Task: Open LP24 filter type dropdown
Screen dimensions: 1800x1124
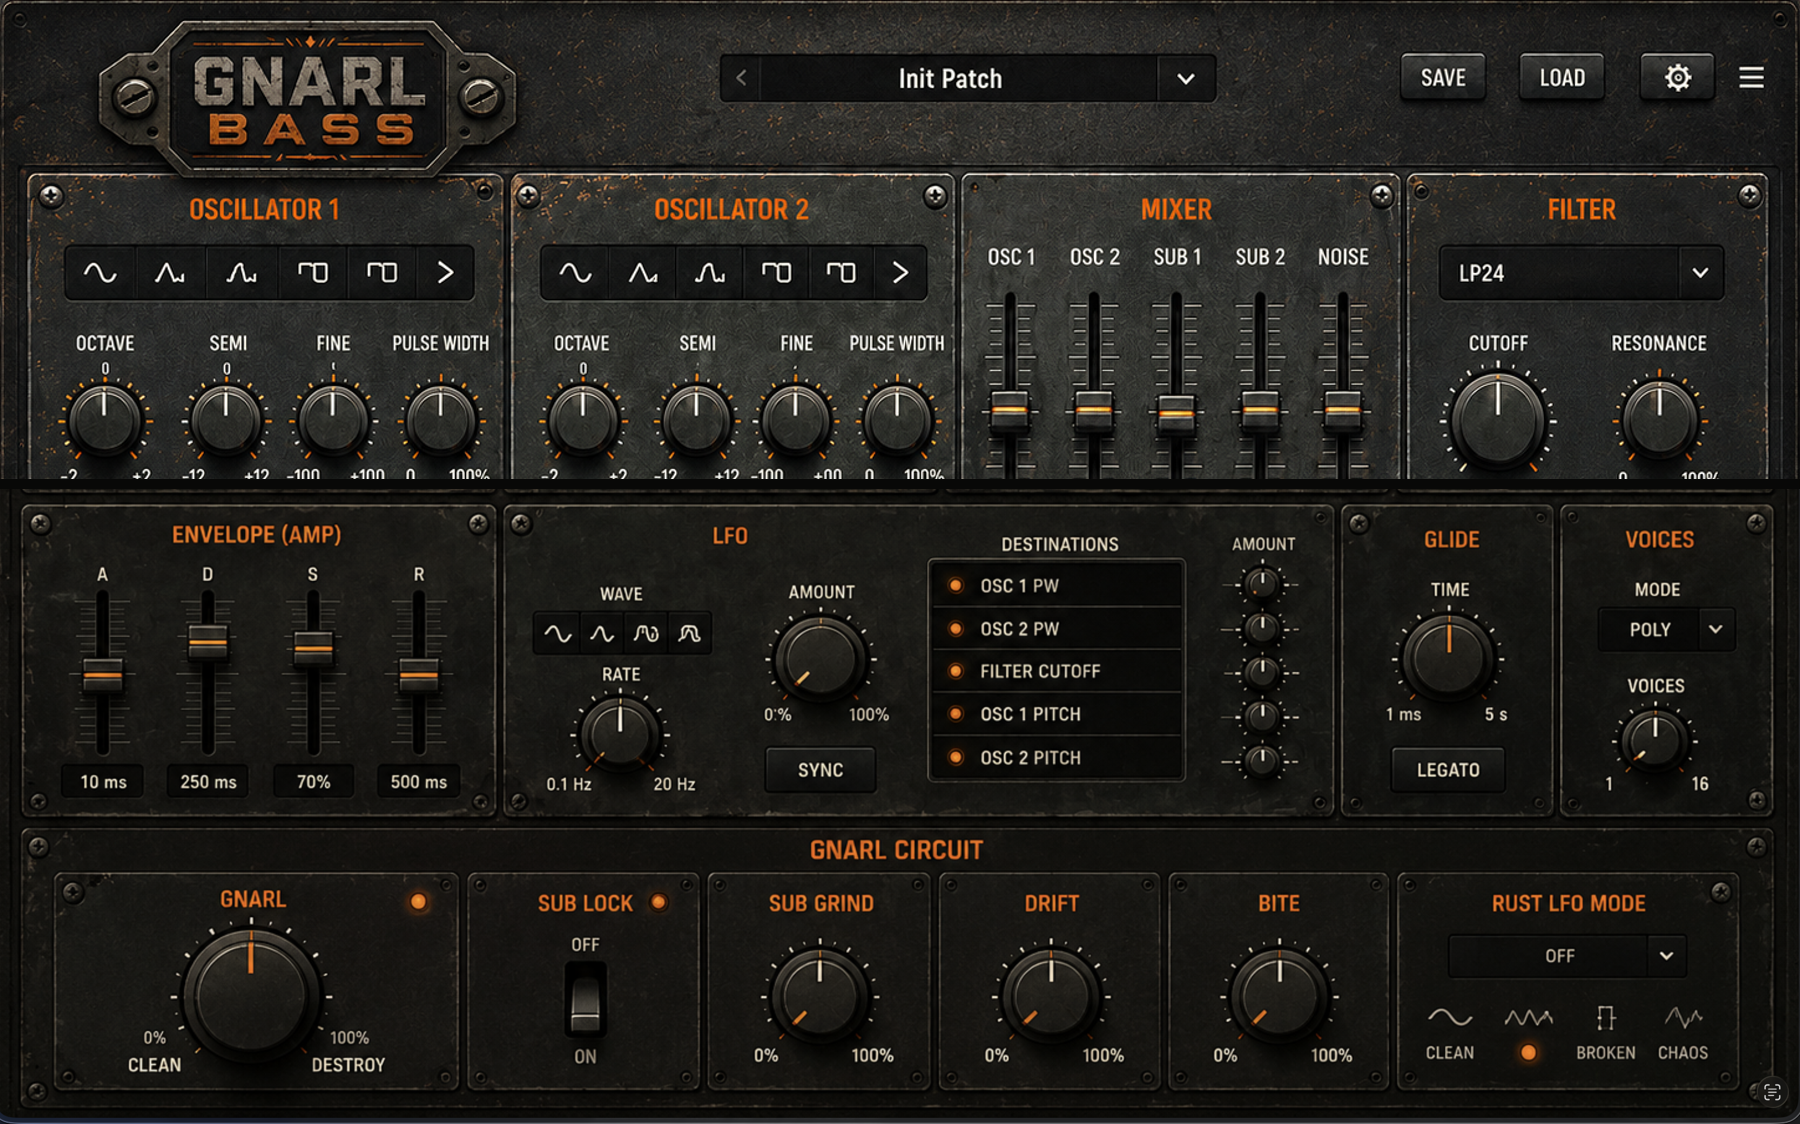Action: pyautogui.click(x=1581, y=272)
